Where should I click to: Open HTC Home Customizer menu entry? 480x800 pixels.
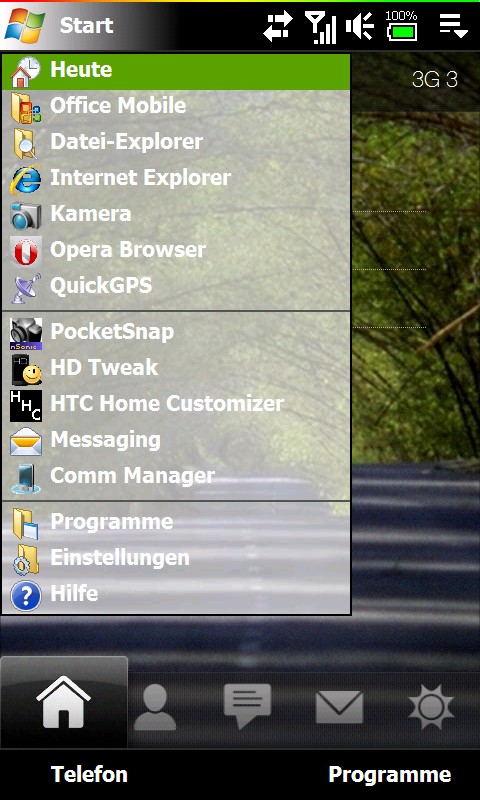coord(176,404)
